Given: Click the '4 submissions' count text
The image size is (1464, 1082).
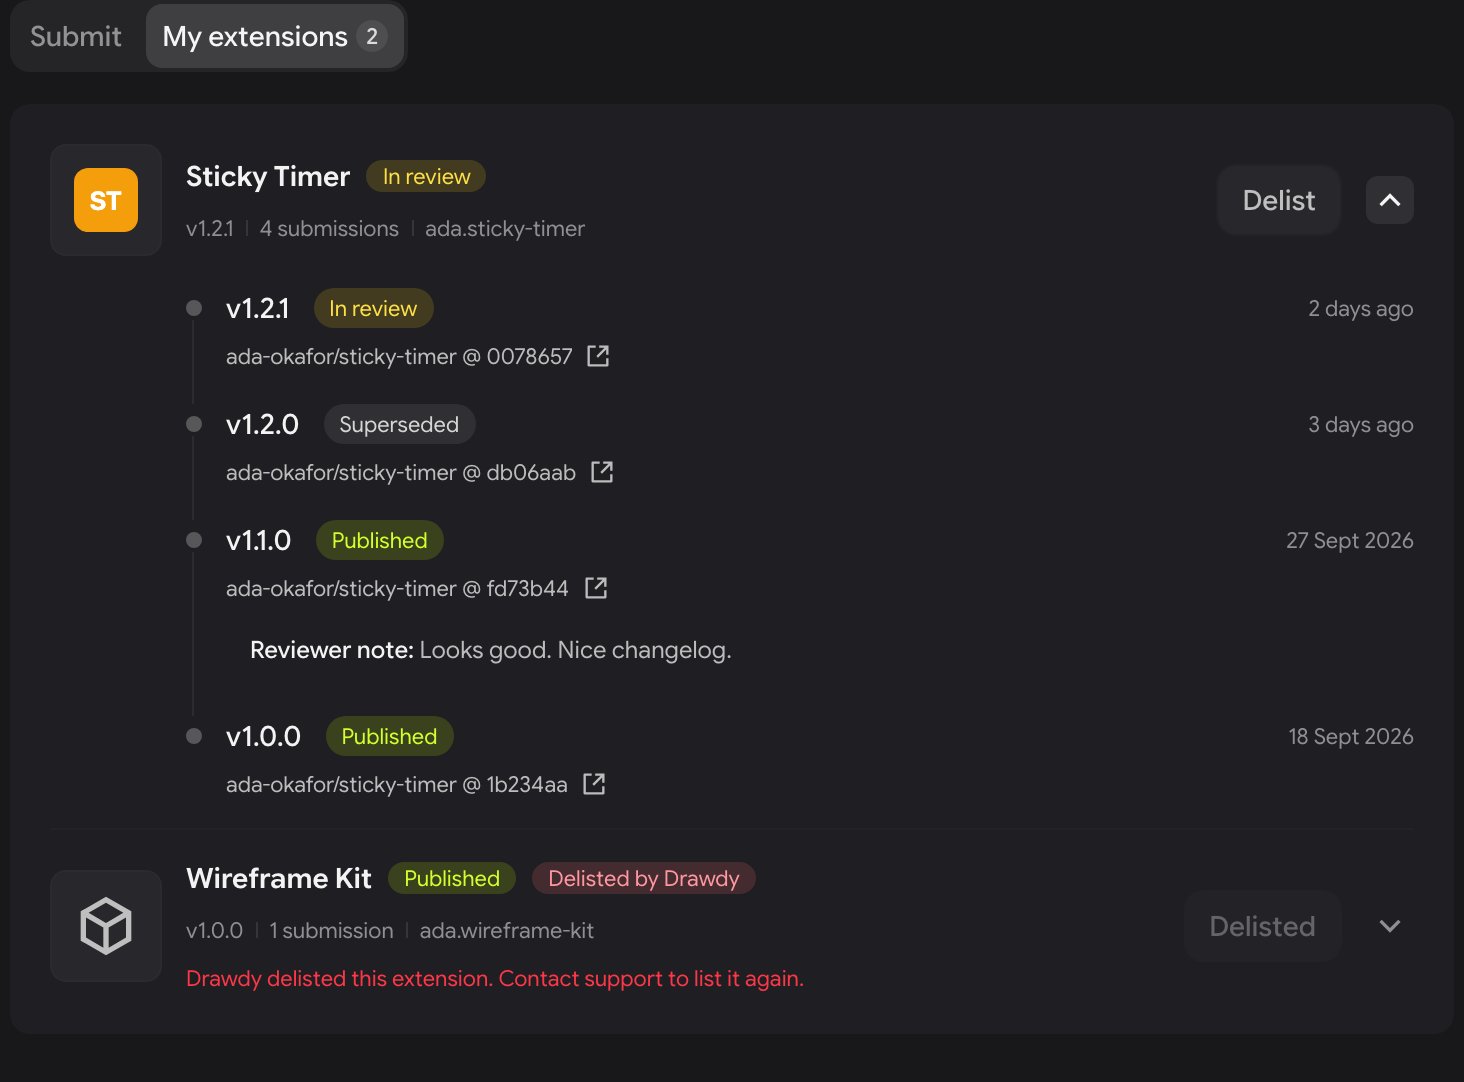Looking at the screenshot, I should pyautogui.click(x=329, y=228).
